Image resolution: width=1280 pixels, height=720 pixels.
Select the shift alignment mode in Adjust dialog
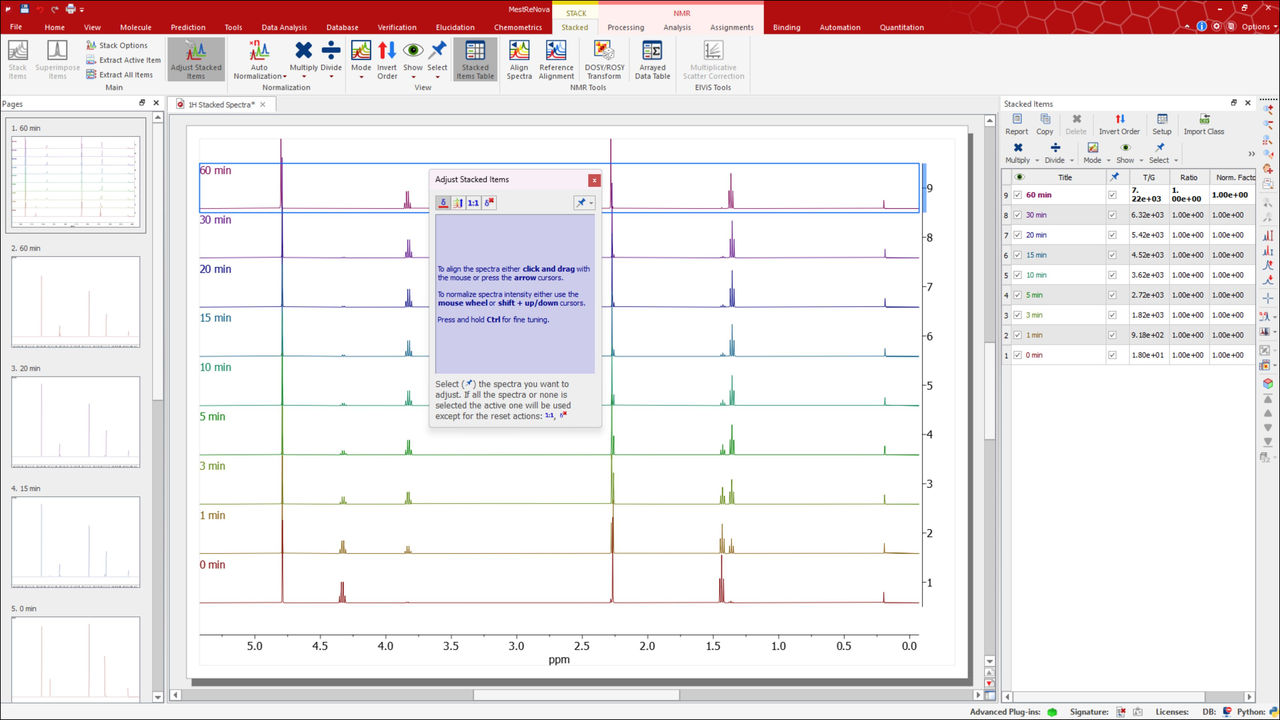443,203
